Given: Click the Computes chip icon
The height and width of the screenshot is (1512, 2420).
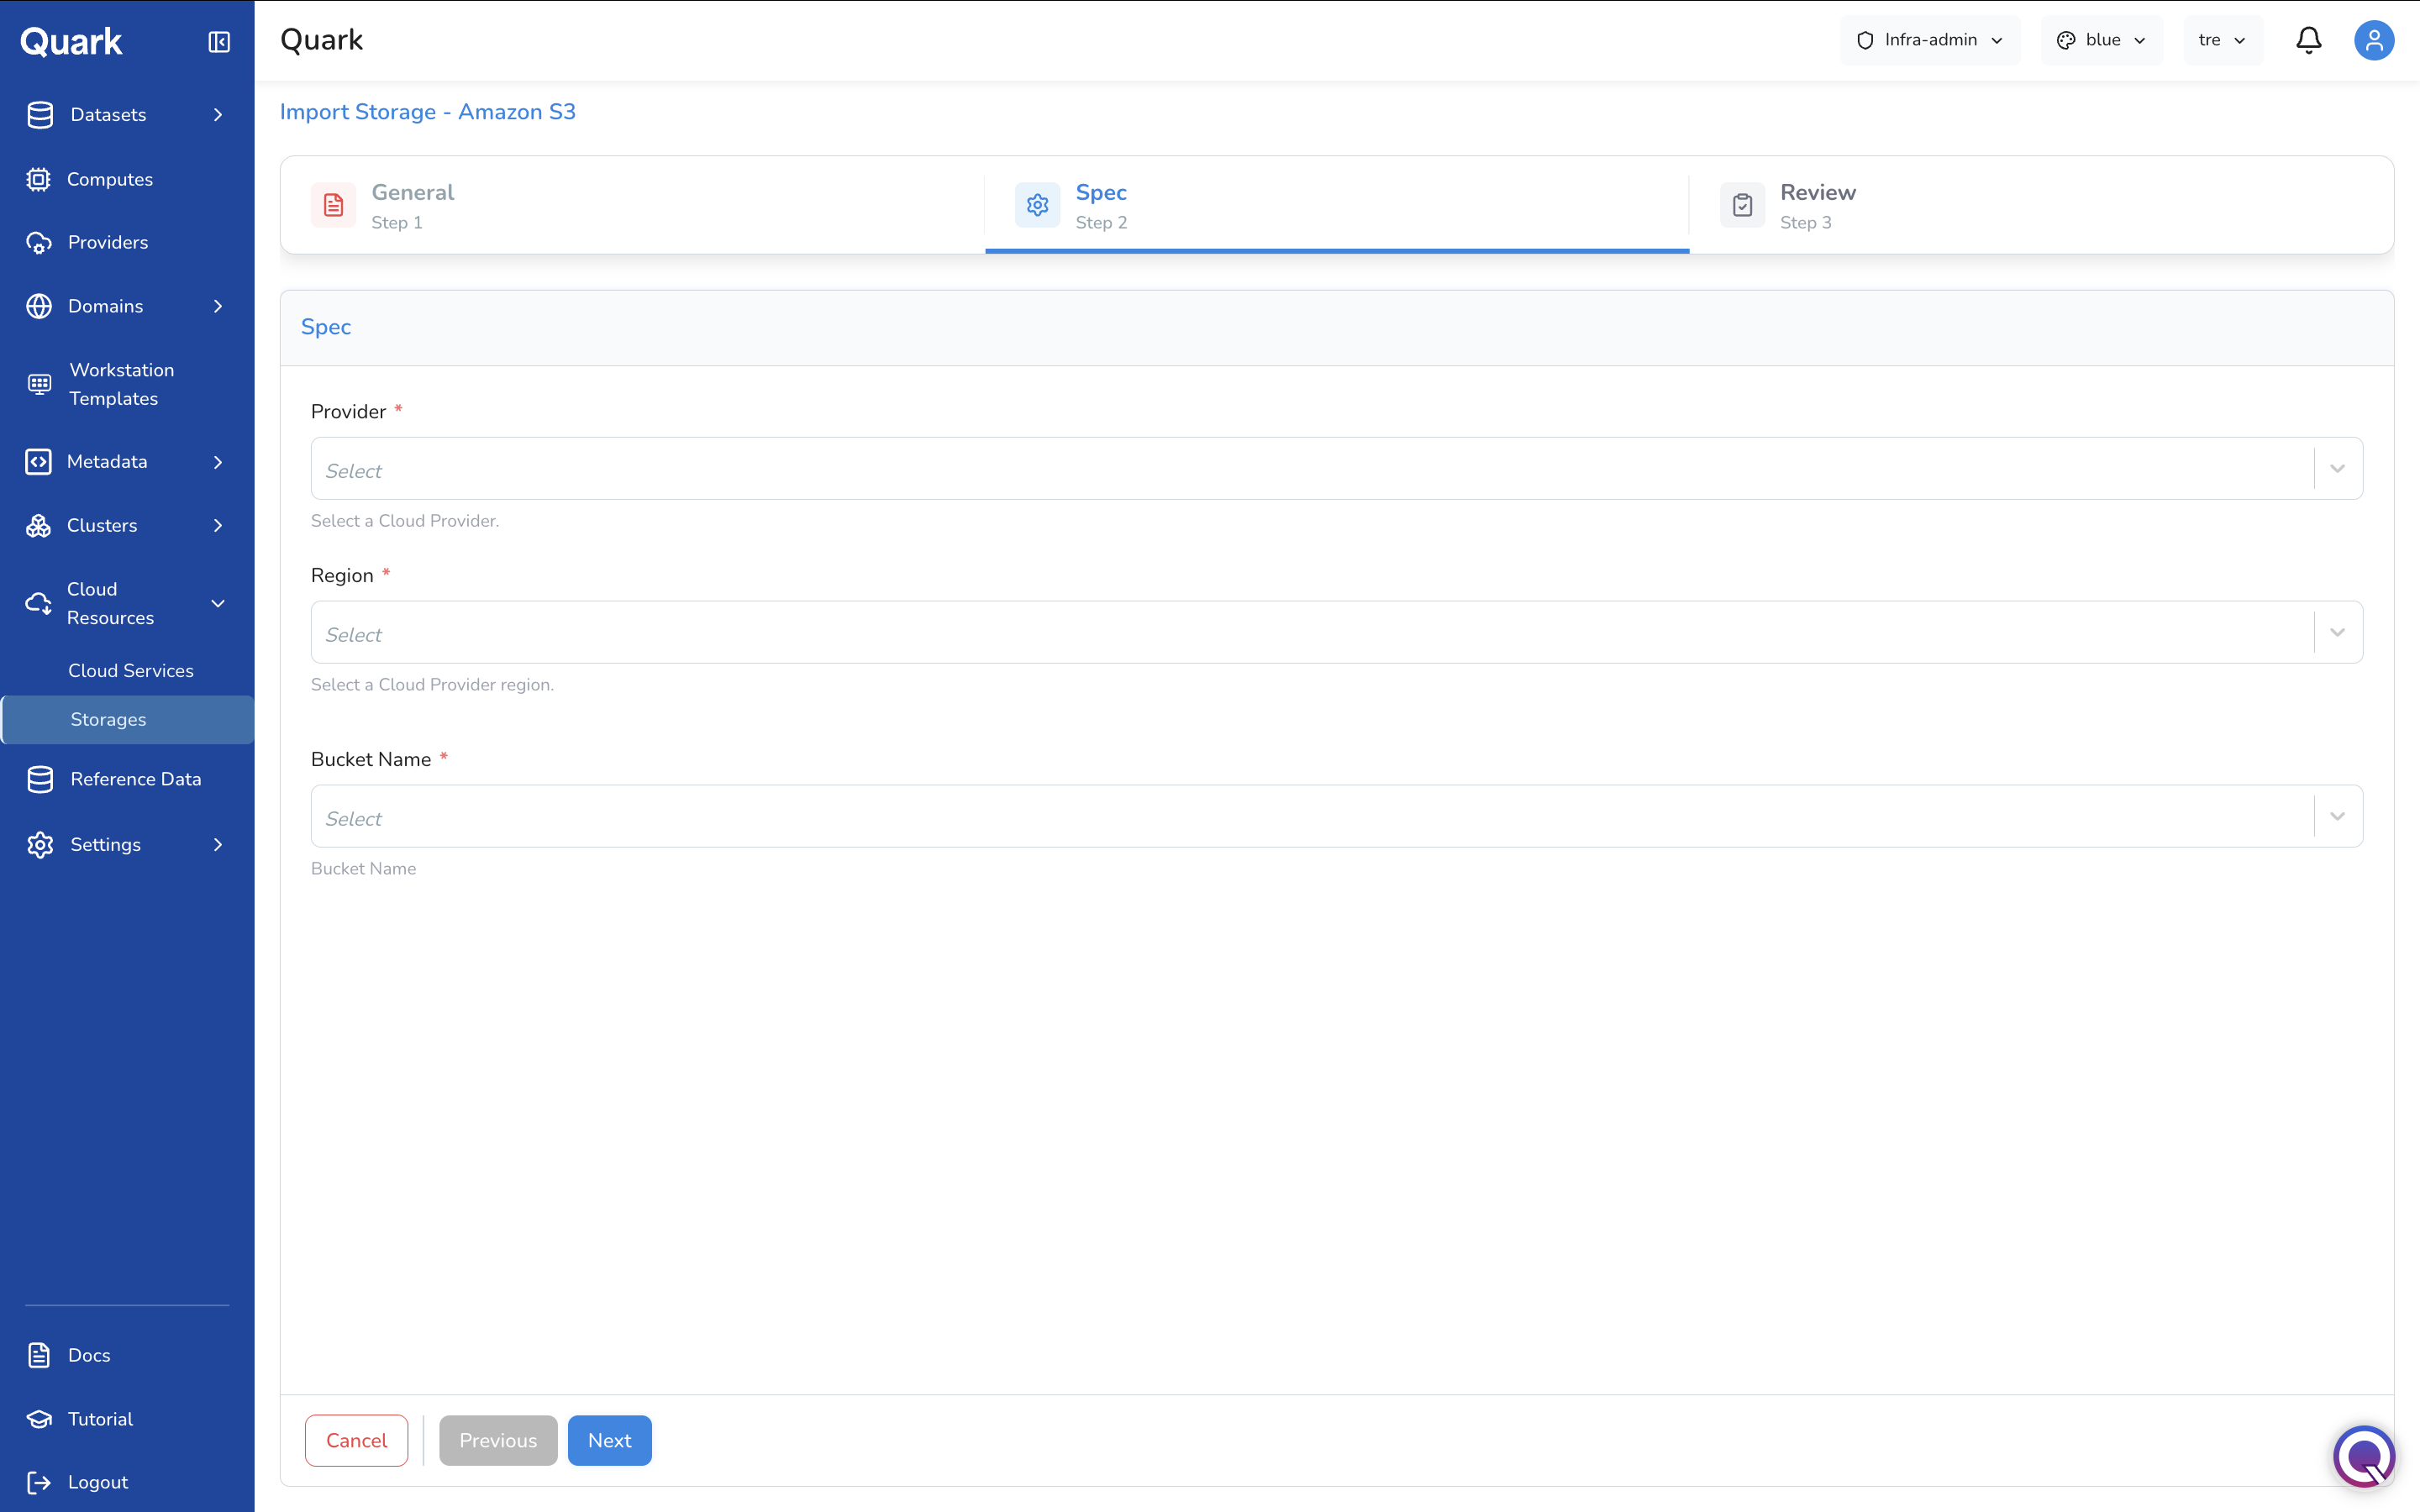Looking at the screenshot, I should click(38, 179).
